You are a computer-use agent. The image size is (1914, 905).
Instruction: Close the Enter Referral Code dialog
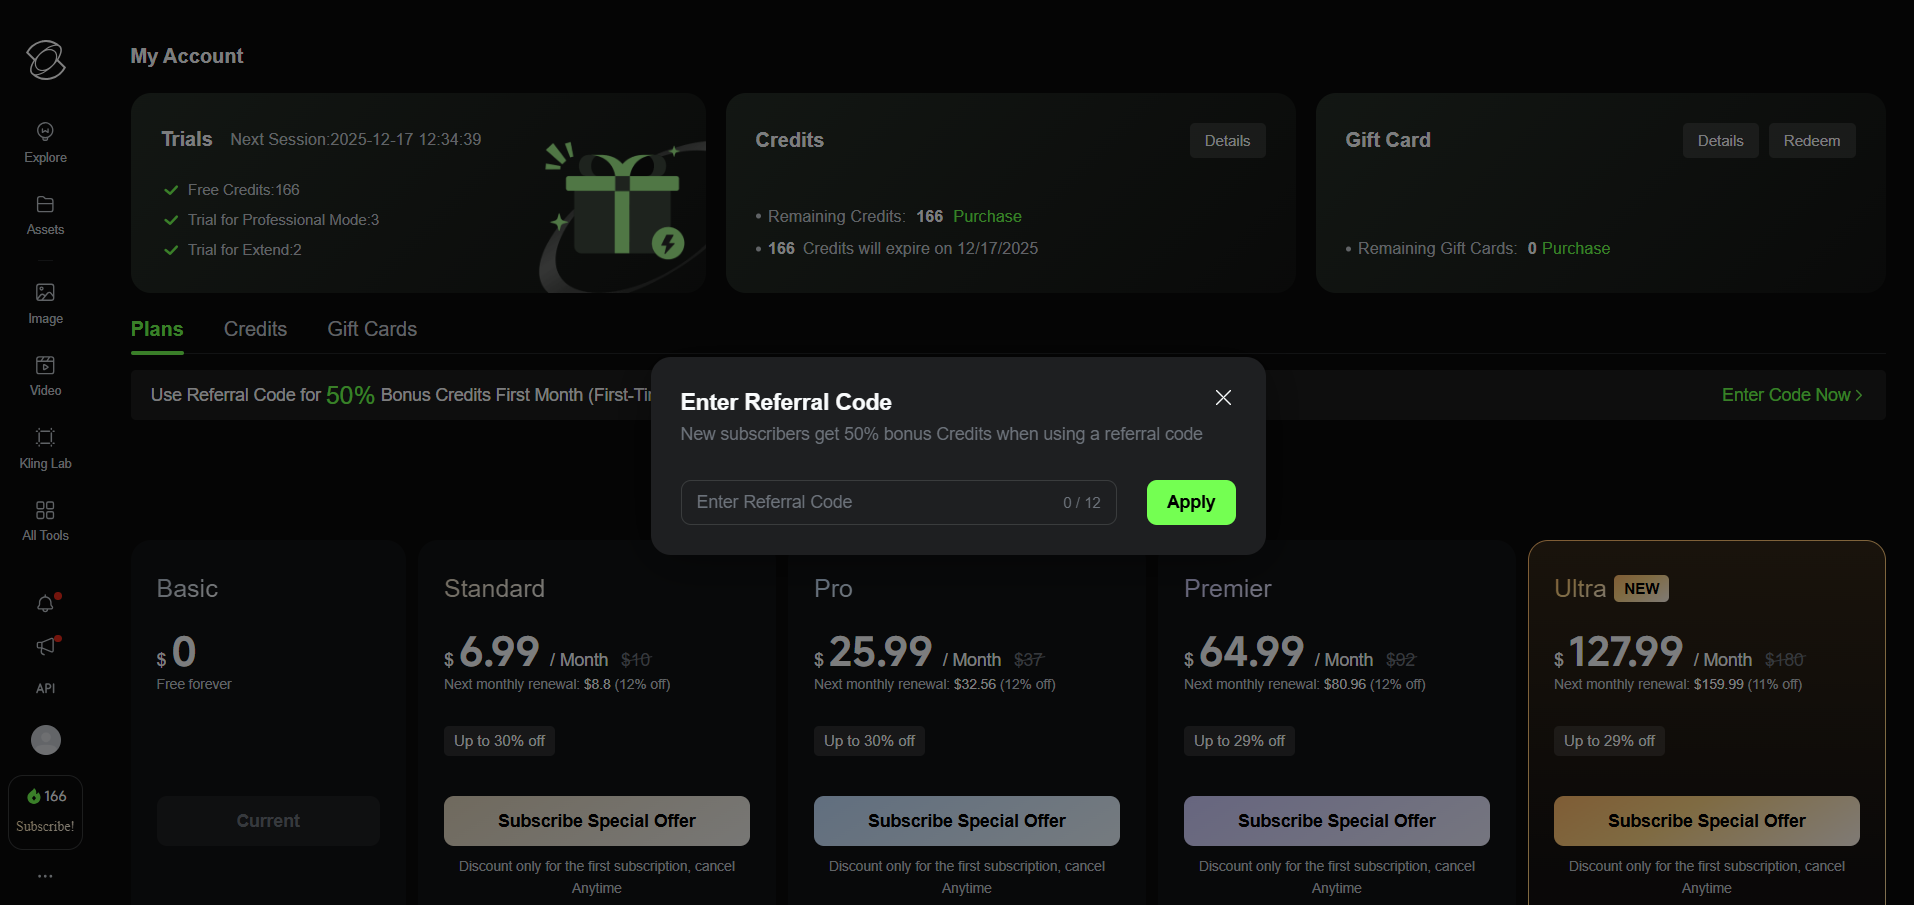click(1222, 397)
